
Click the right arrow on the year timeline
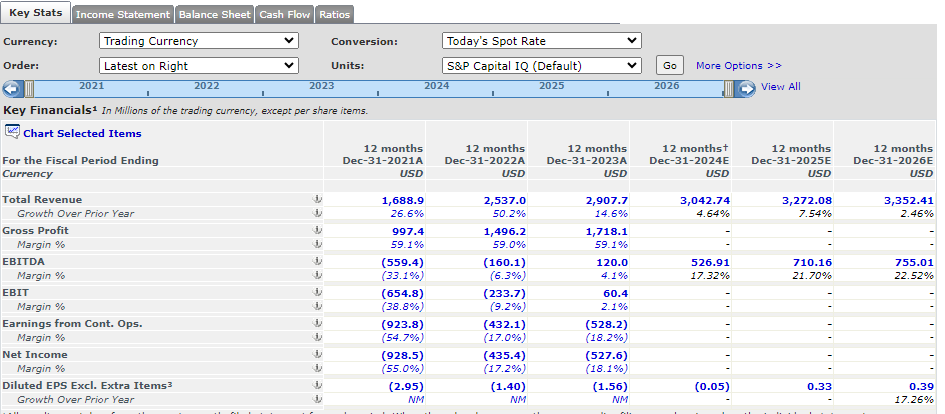click(745, 89)
